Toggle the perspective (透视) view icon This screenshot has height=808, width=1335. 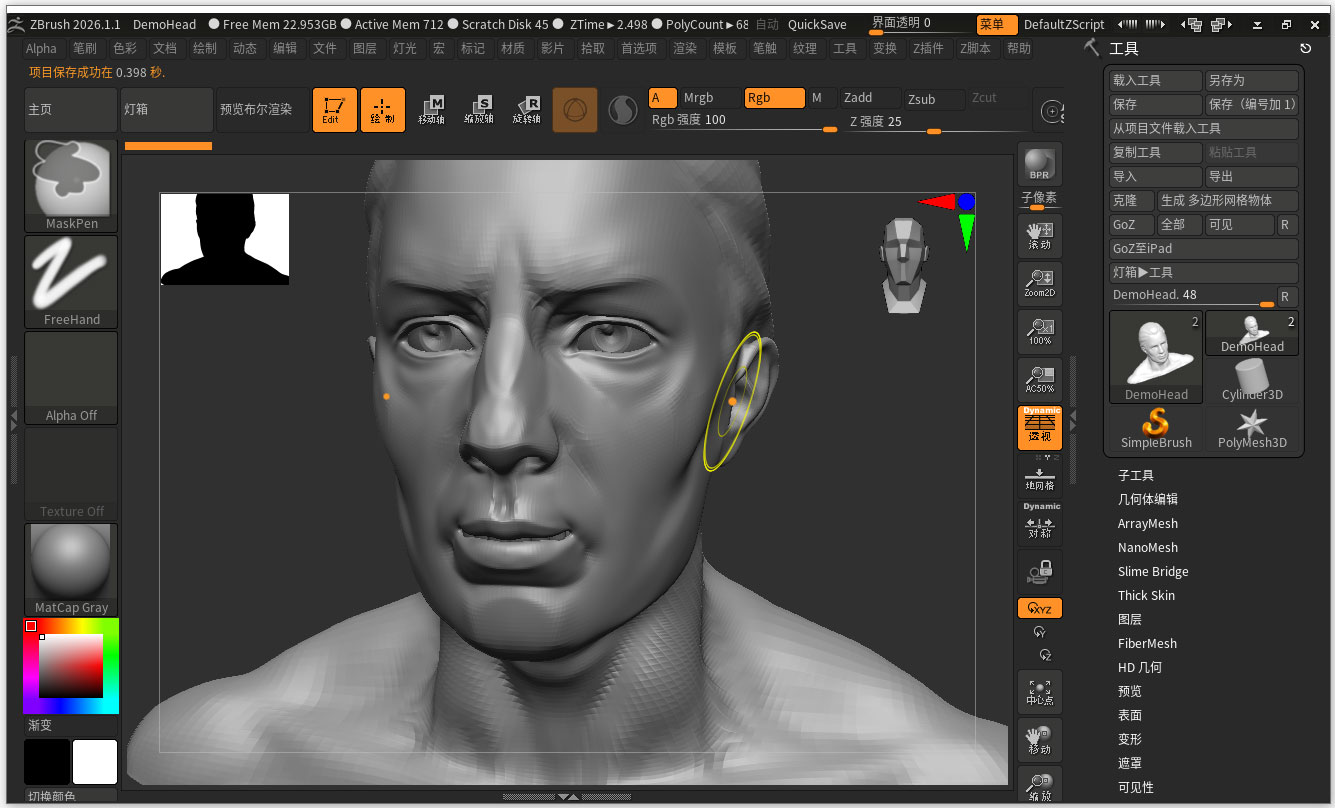tap(1039, 427)
